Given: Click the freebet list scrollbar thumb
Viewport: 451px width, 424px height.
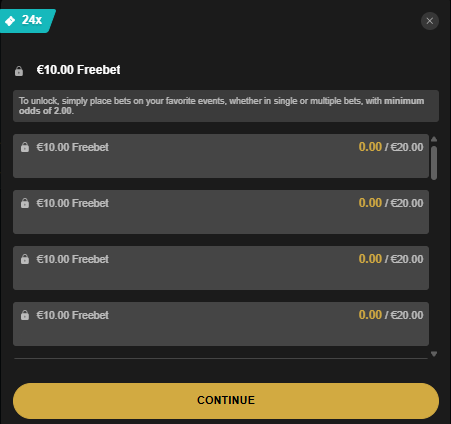Looking at the screenshot, I should [x=434, y=163].
